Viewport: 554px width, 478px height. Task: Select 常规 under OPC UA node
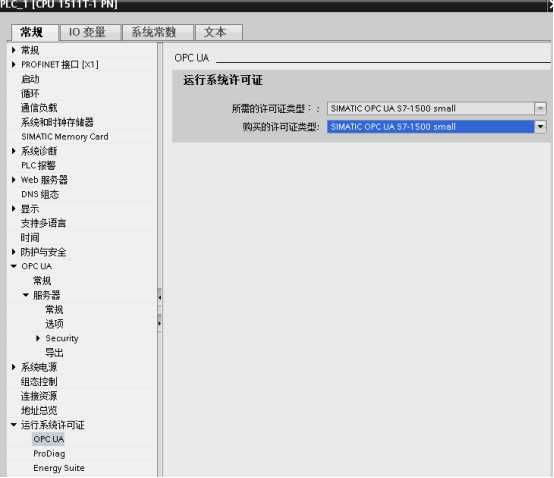[42, 281]
